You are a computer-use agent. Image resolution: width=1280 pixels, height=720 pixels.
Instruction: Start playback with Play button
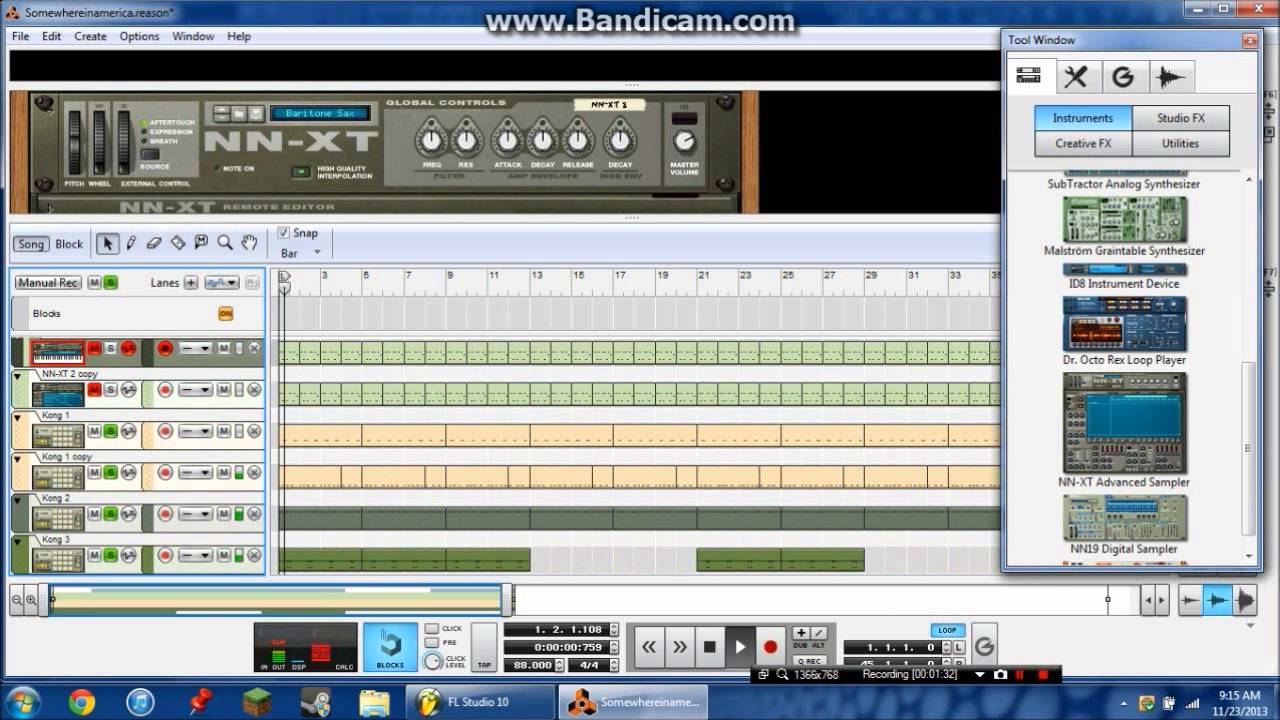pyautogui.click(x=740, y=647)
